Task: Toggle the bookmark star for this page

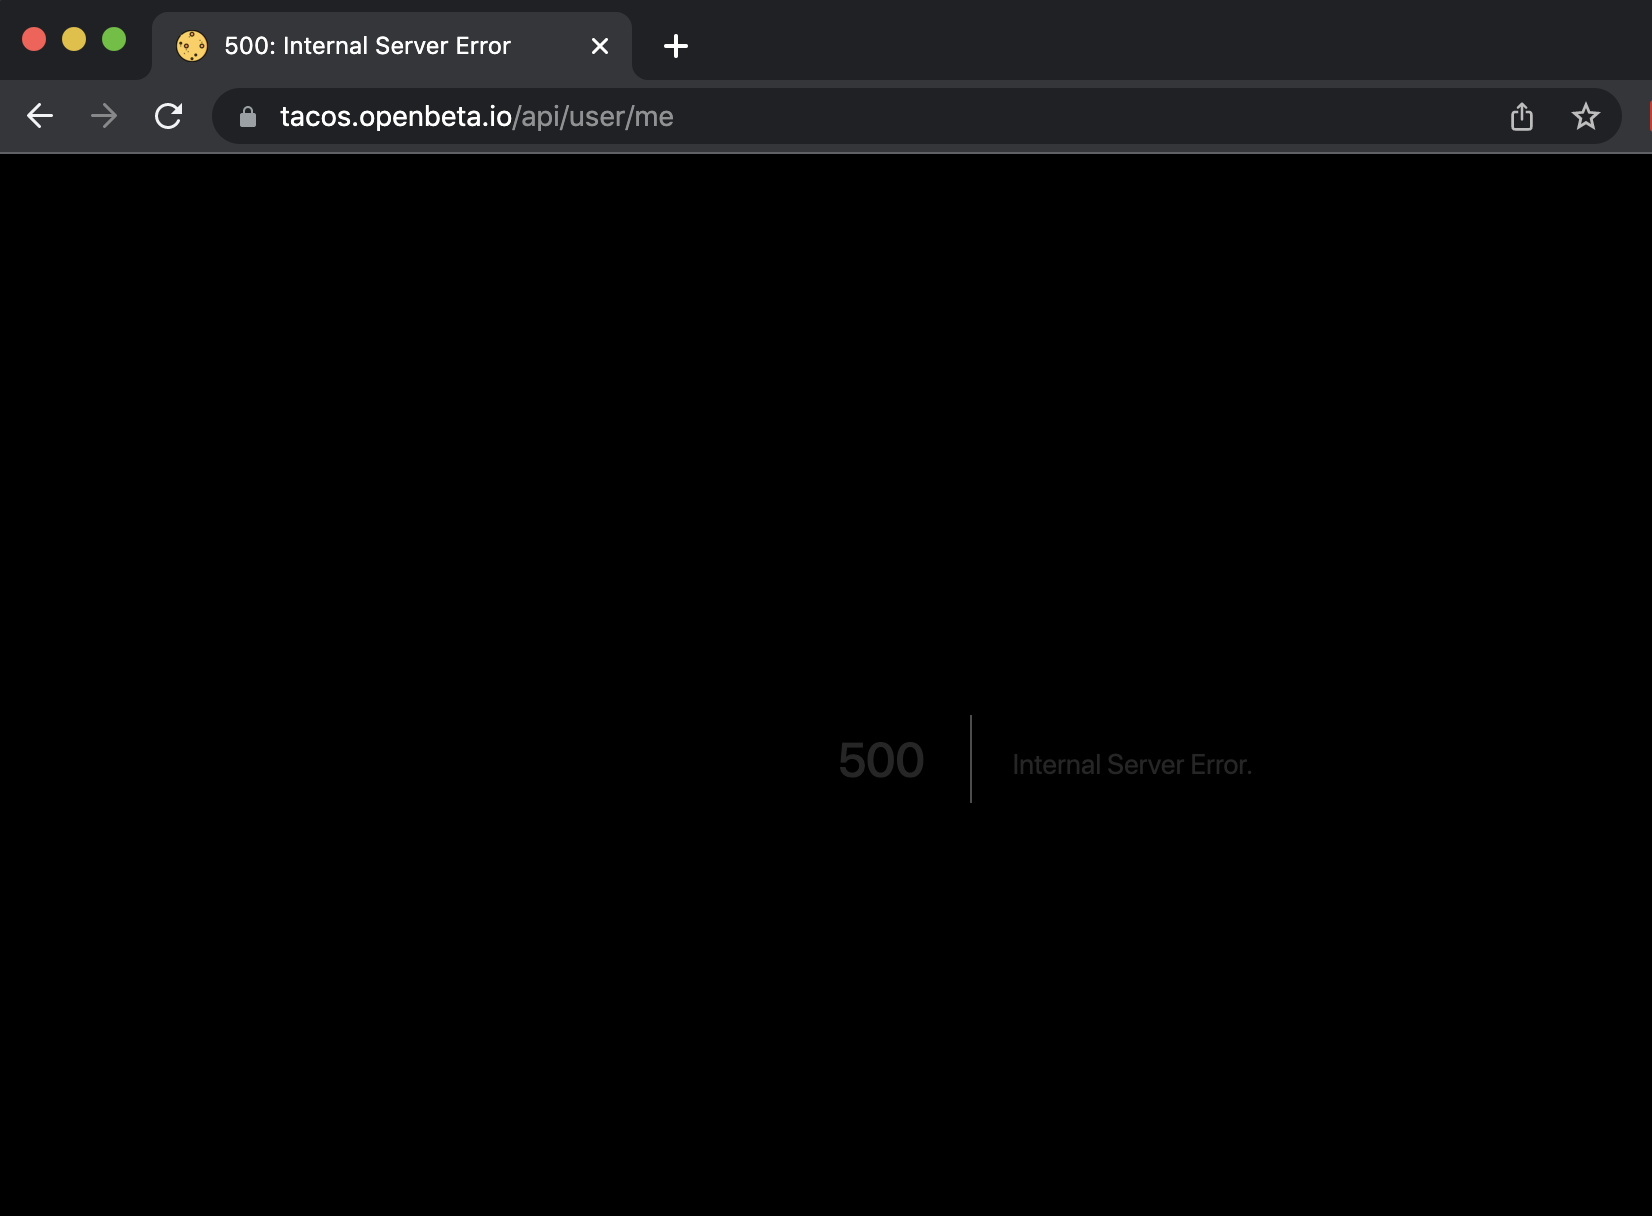Action: click(1585, 116)
